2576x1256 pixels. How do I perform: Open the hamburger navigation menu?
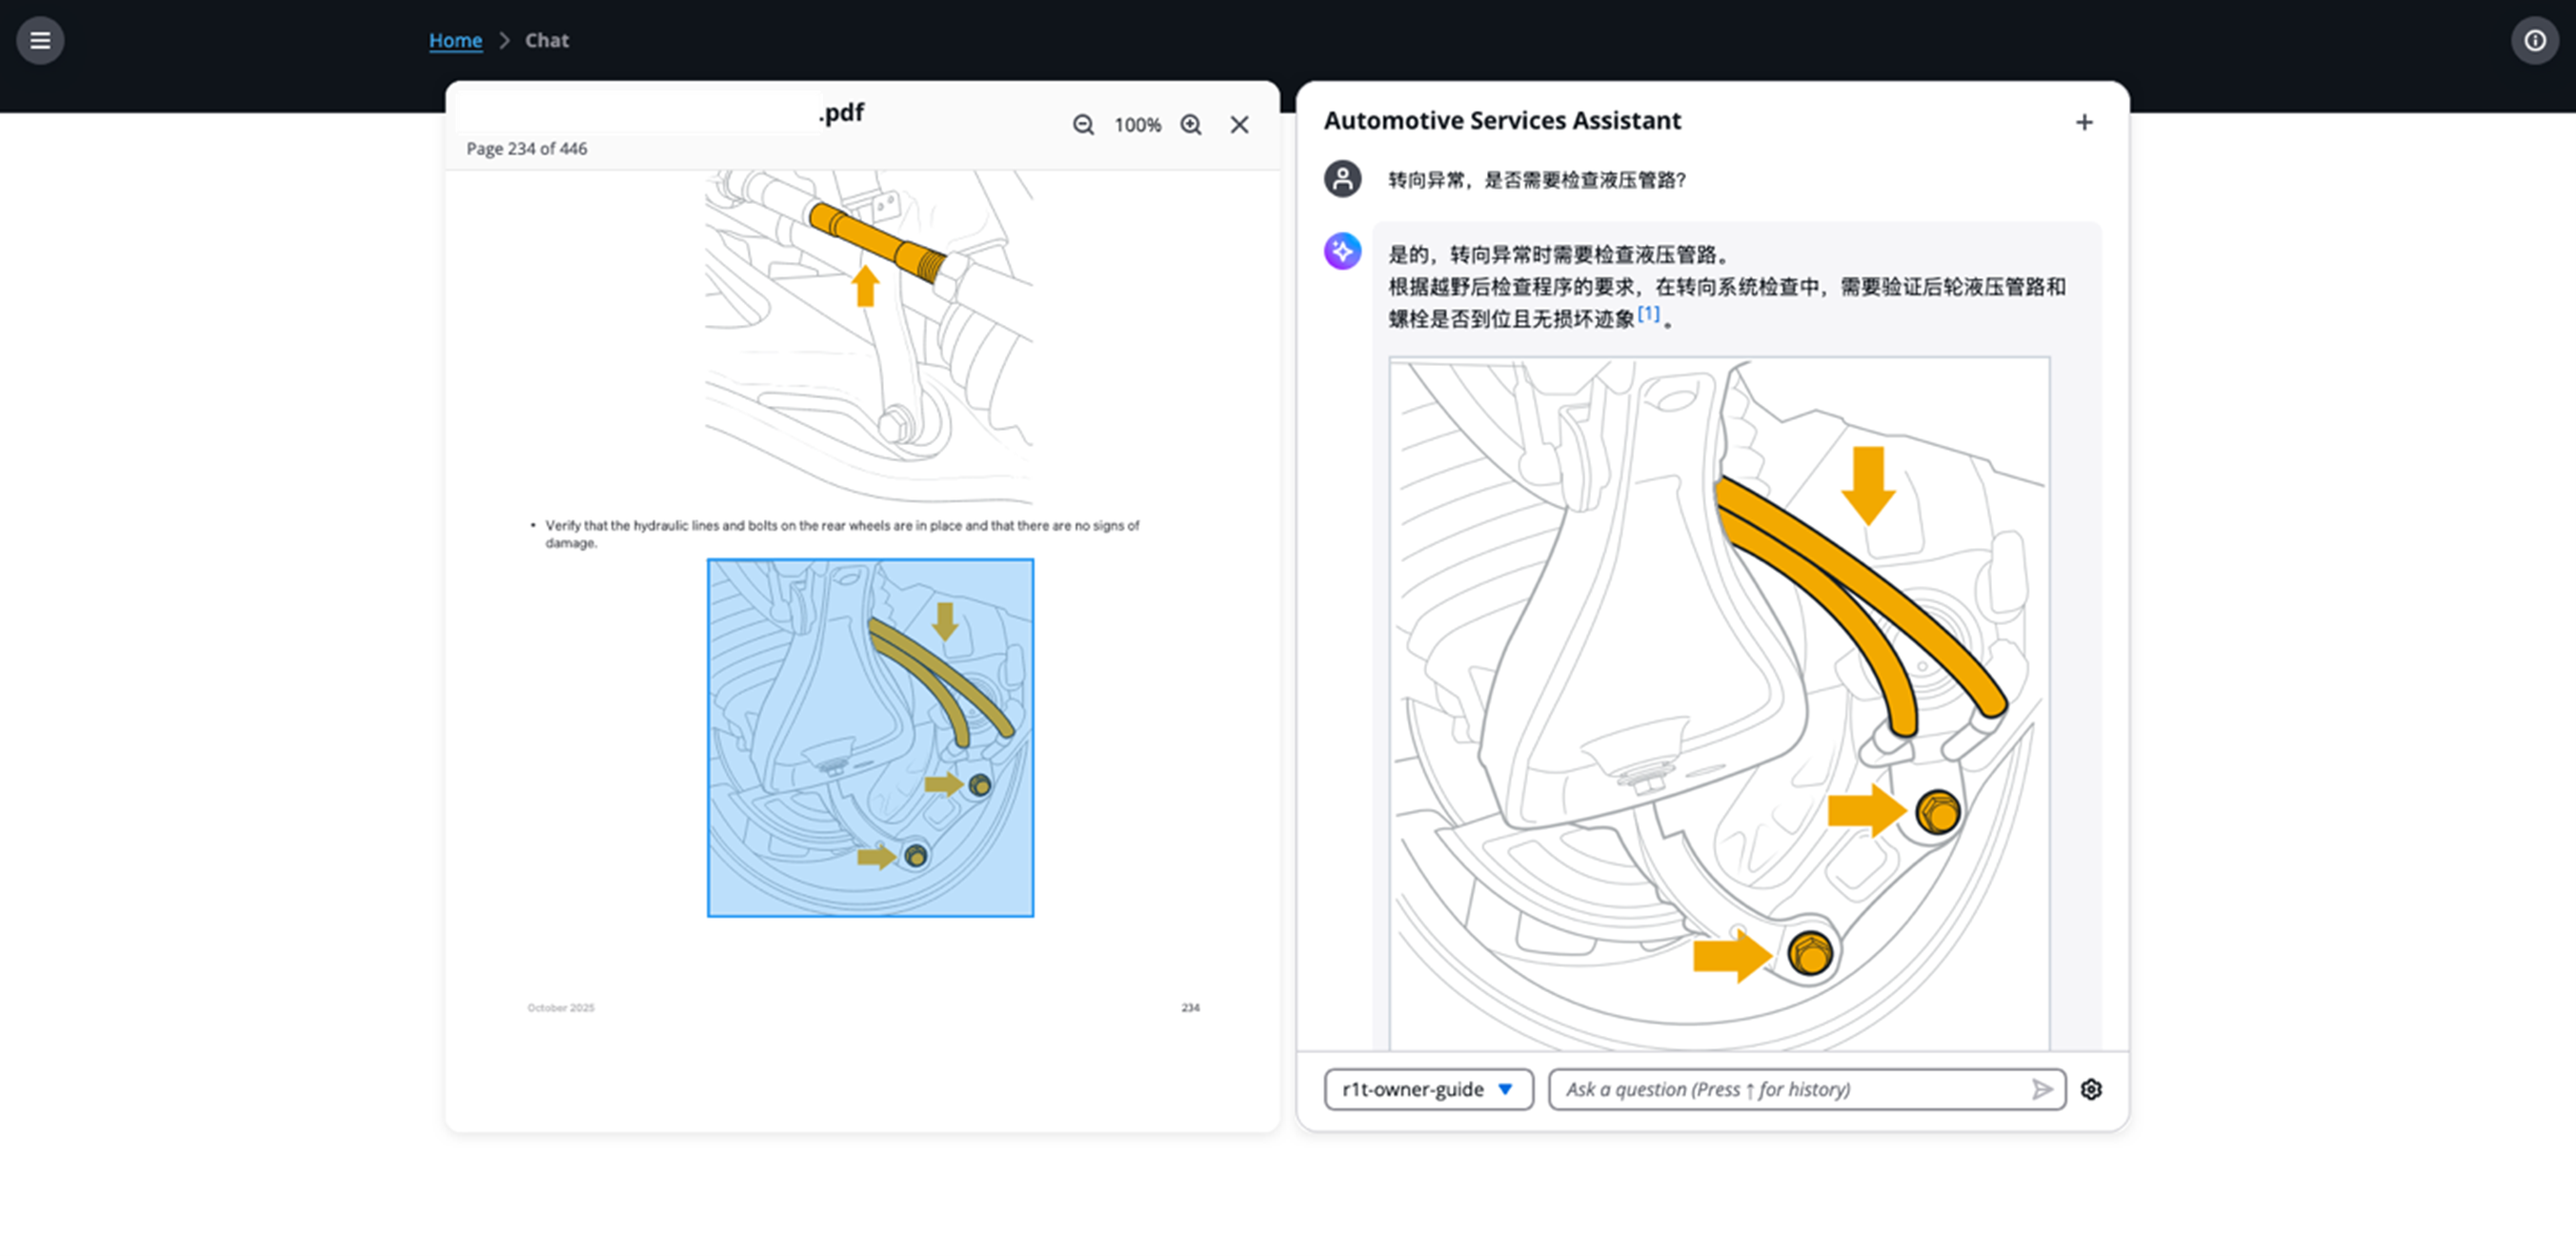coord(40,41)
